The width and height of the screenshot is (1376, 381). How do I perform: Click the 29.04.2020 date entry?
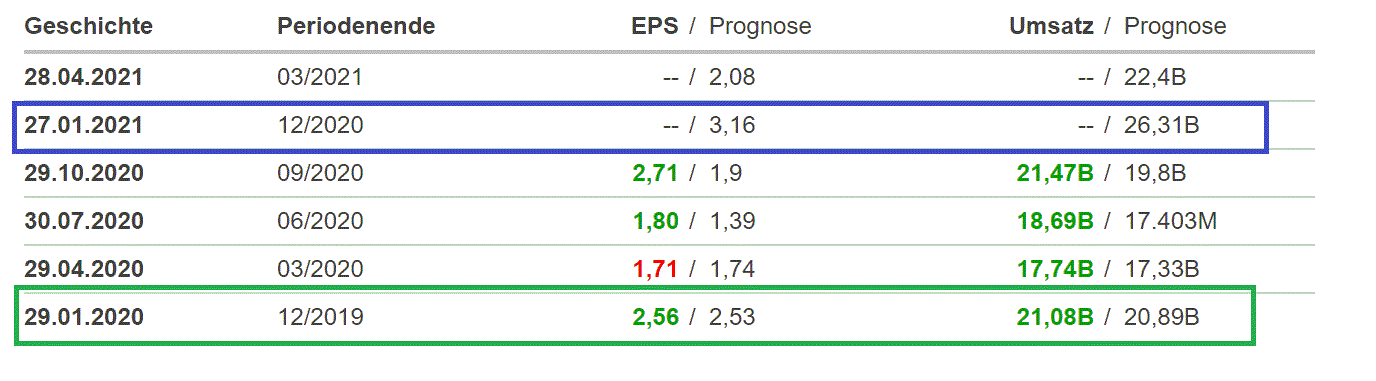[84, 269]
